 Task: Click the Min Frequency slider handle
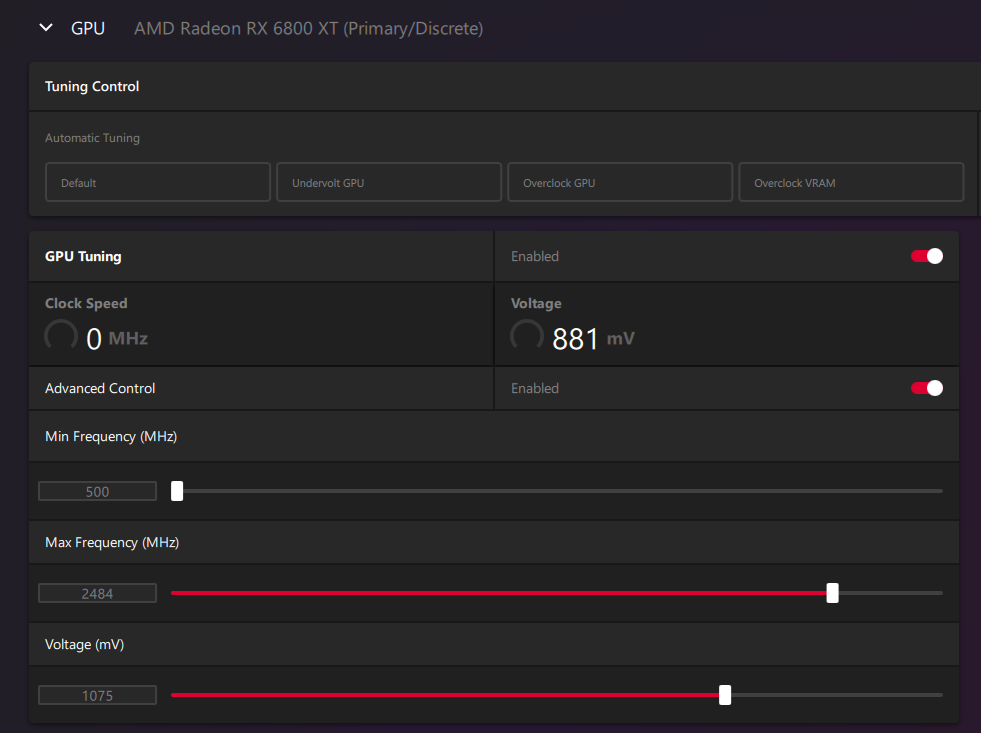(x=177, y=491)
